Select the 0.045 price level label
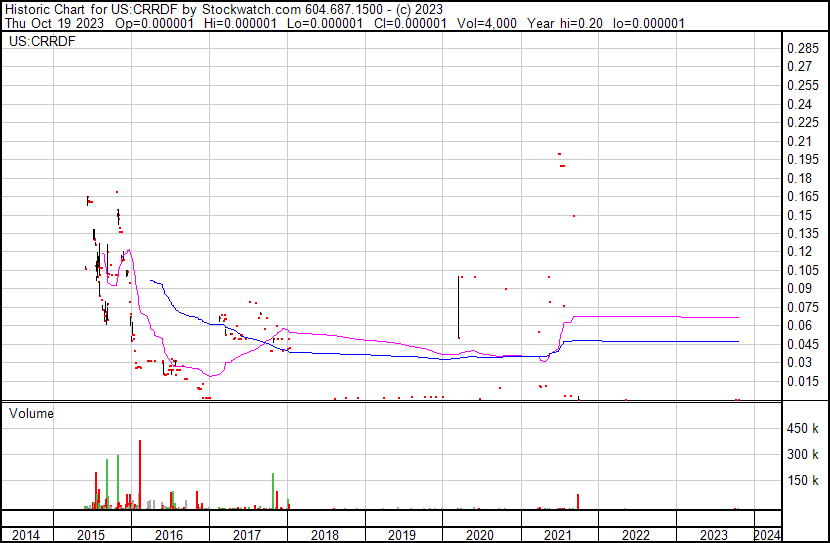 [802, 344]
